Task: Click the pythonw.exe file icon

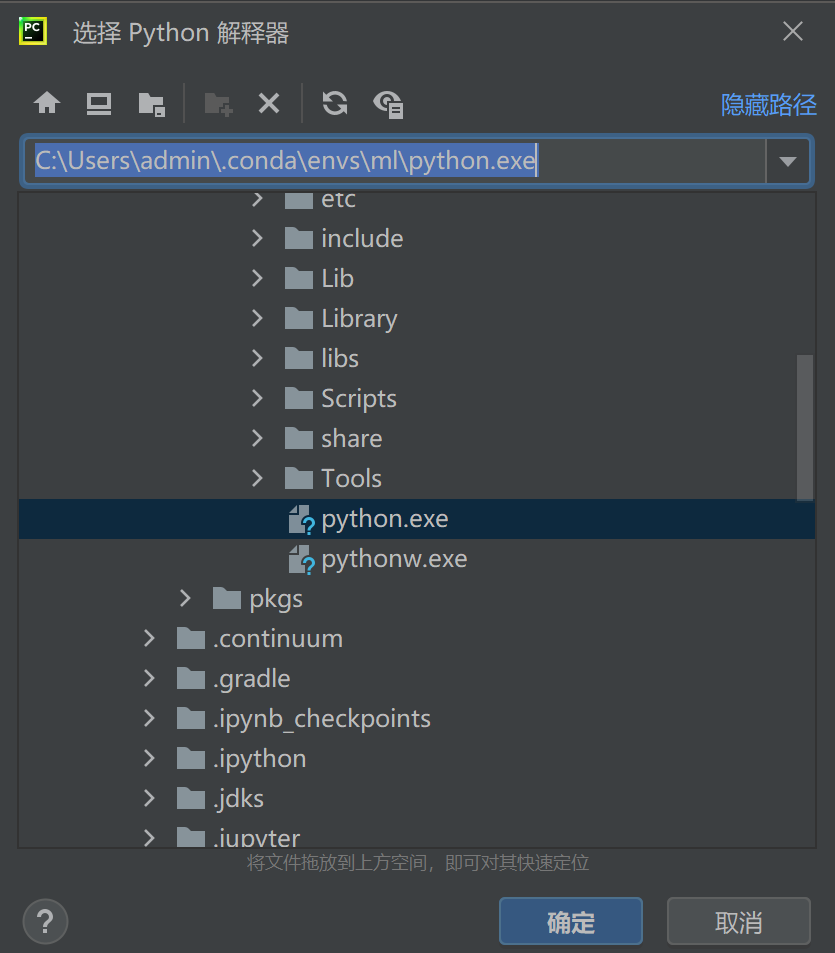Action: coord(301,560)
